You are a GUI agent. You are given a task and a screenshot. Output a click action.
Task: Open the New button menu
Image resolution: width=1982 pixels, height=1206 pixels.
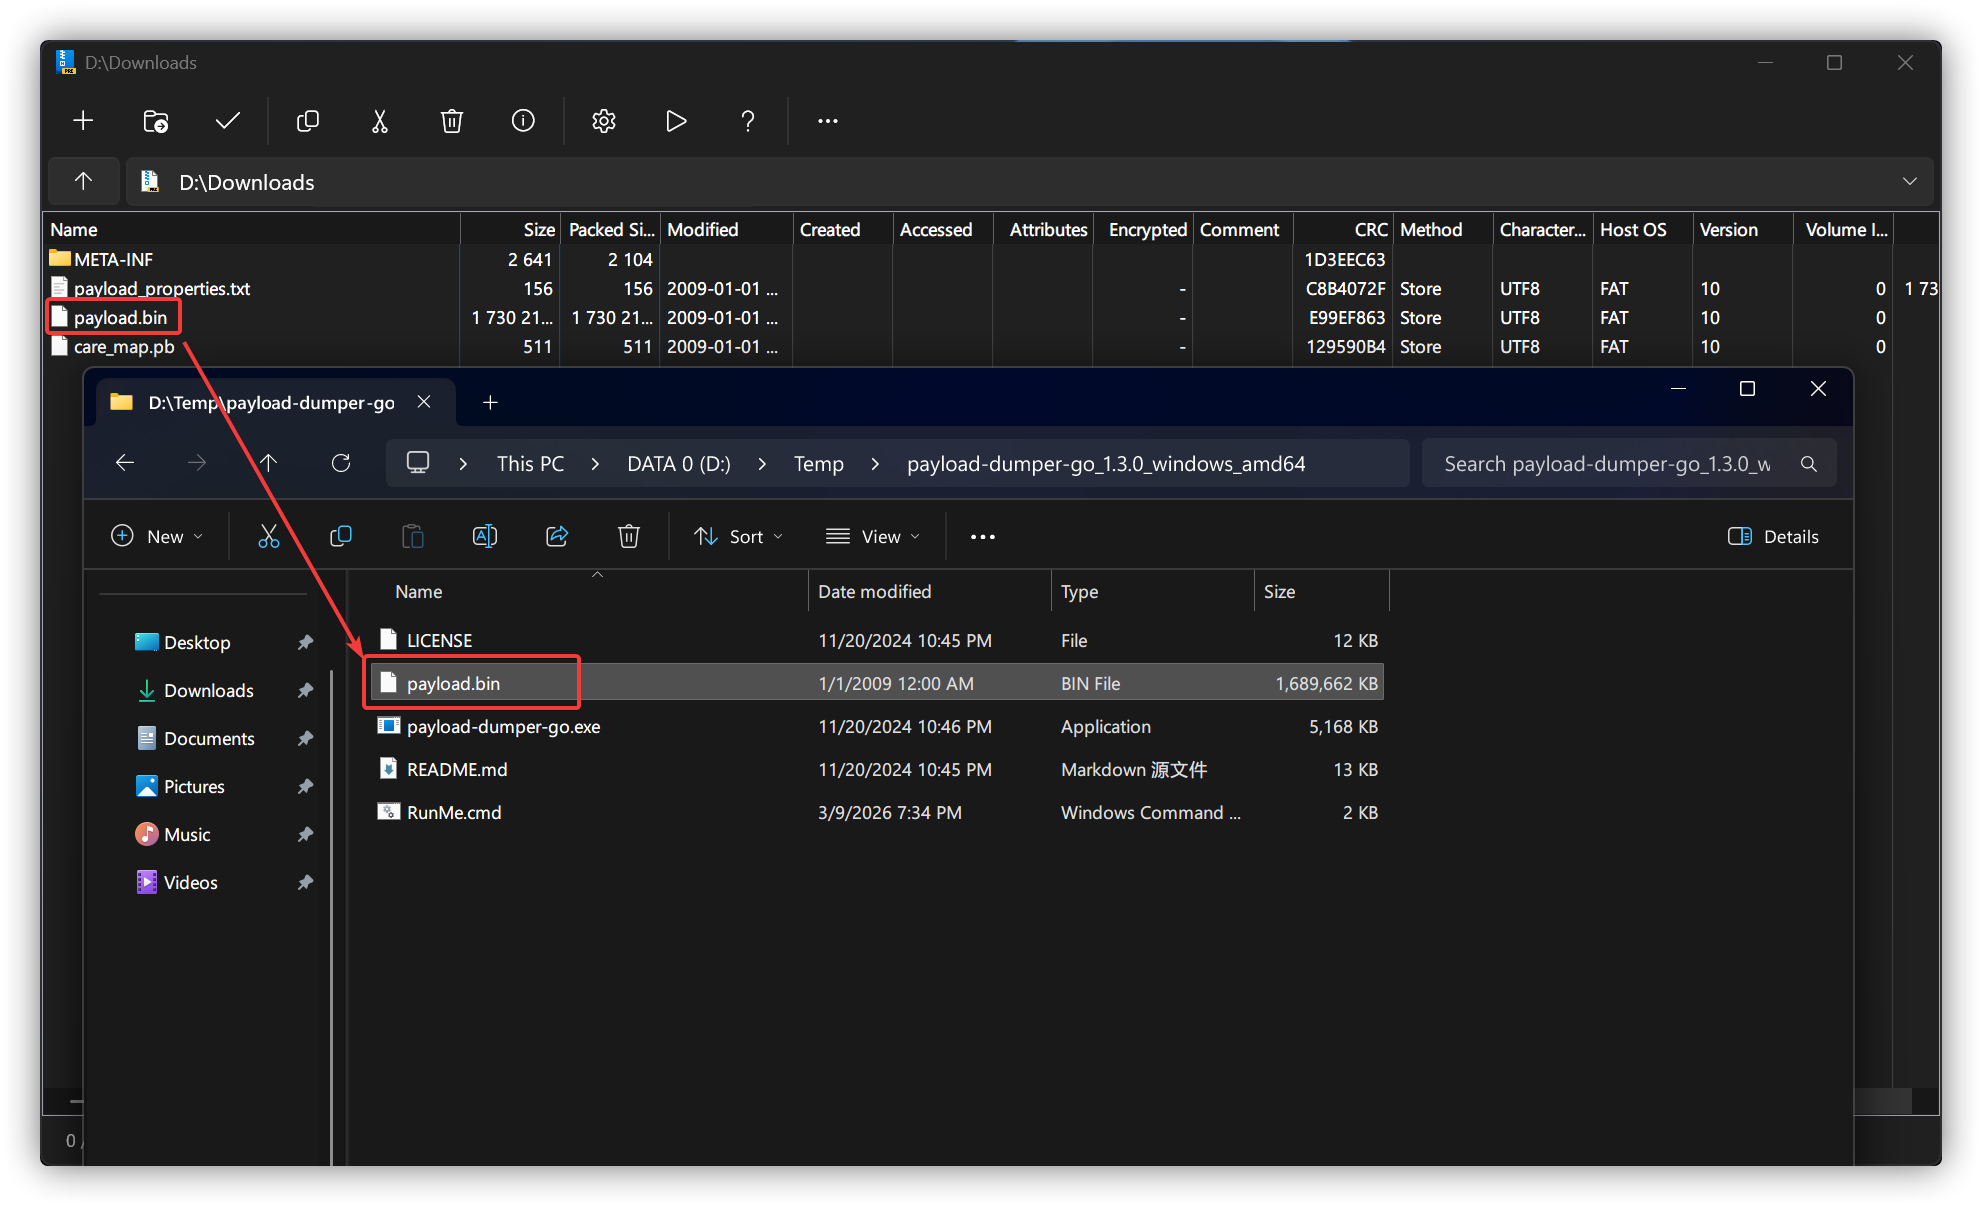pyautogui.click(x=157, y=537)
